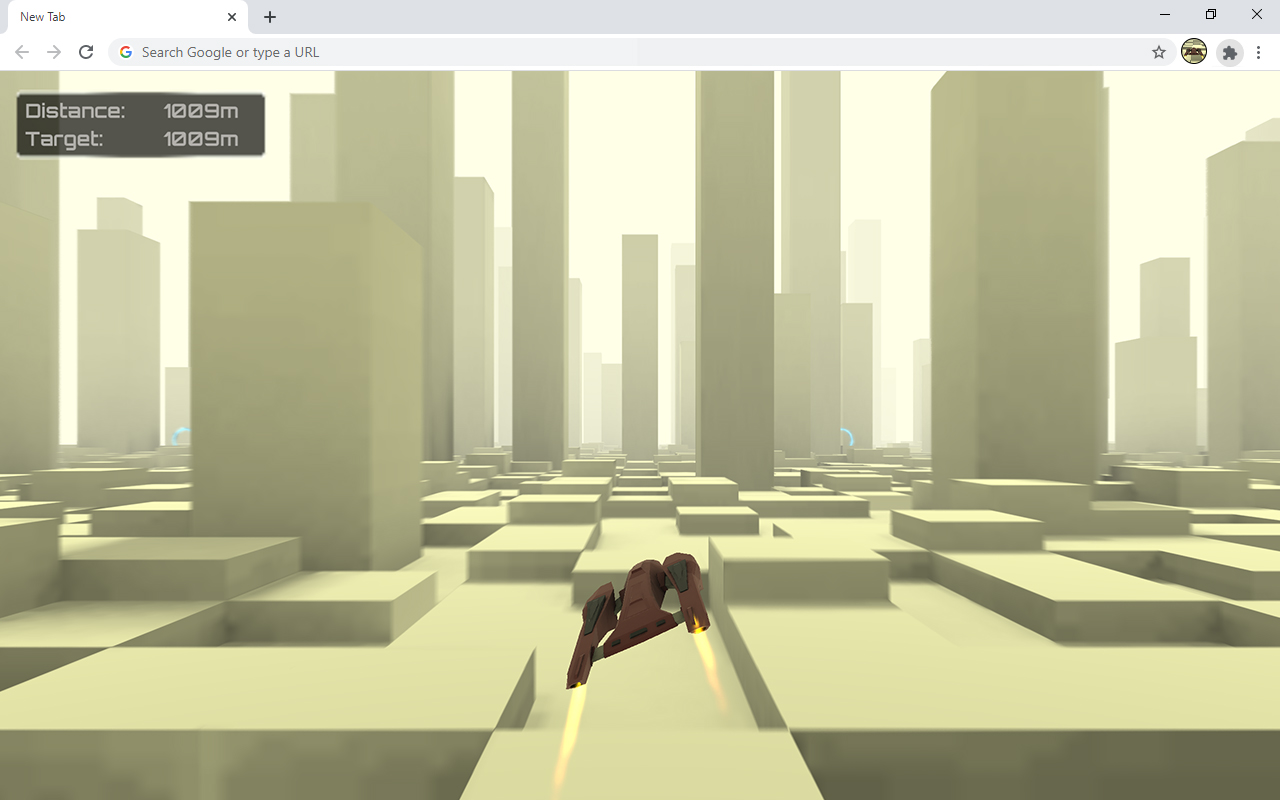
Task: Open a new tab with plus button
Action: click(x=270, y=17)
